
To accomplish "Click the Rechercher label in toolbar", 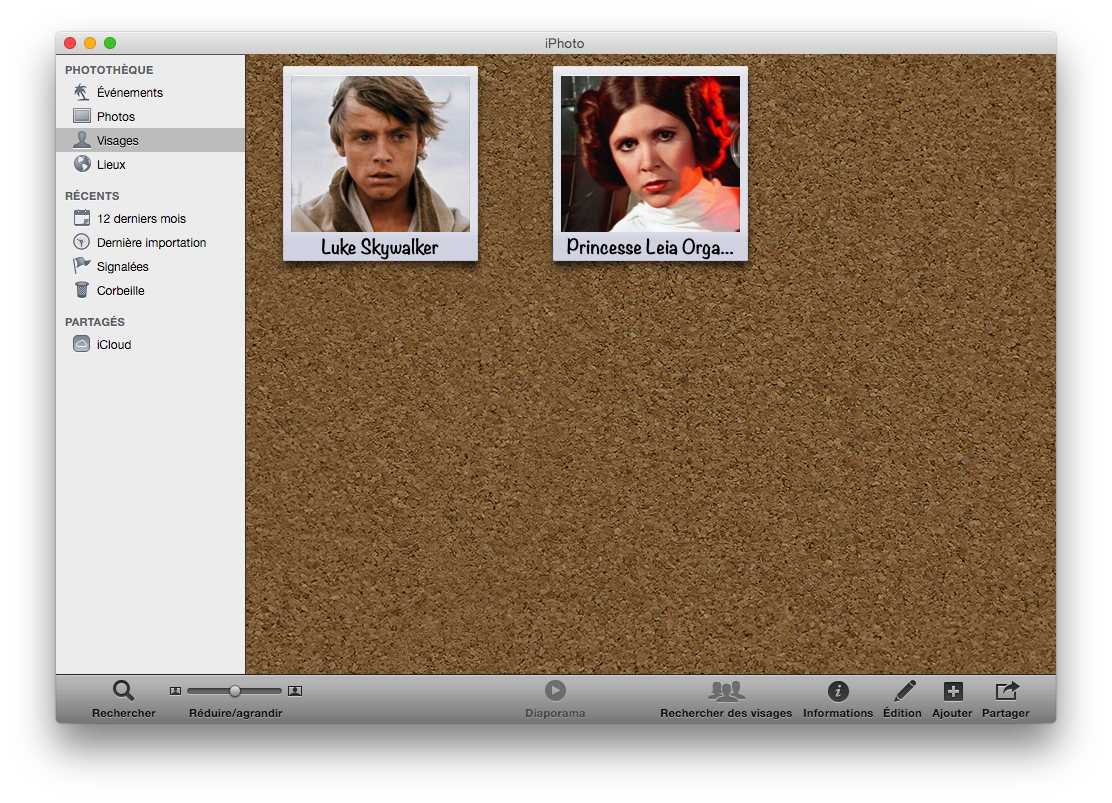I will pos(123,713).
